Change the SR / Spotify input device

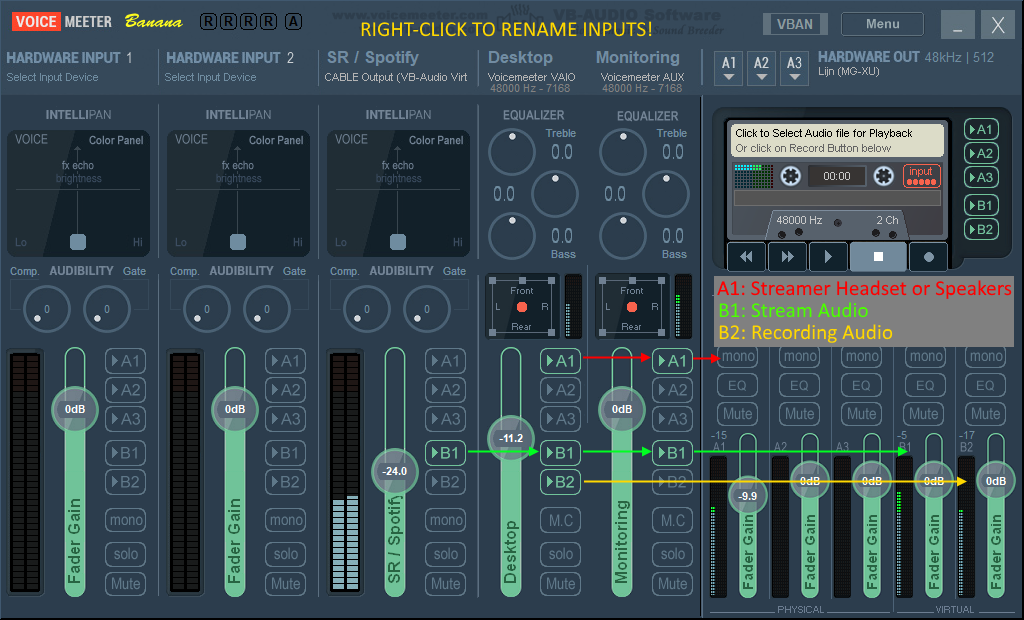396,77
